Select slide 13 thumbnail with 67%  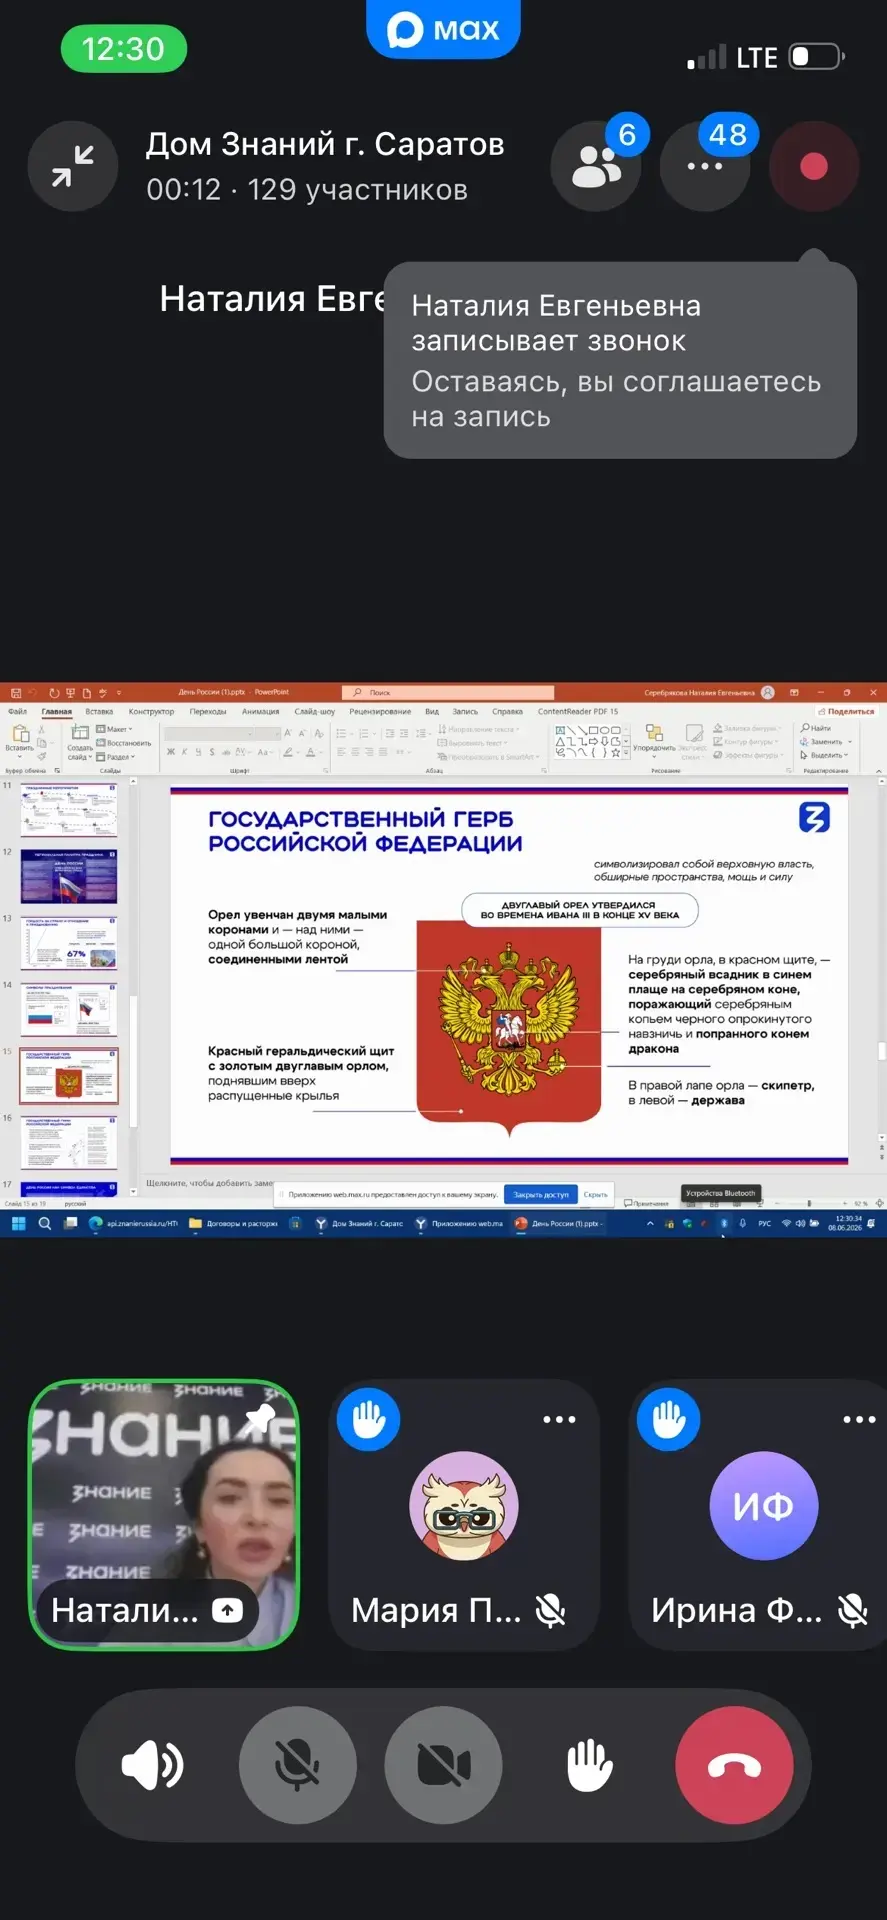(69, 943)
